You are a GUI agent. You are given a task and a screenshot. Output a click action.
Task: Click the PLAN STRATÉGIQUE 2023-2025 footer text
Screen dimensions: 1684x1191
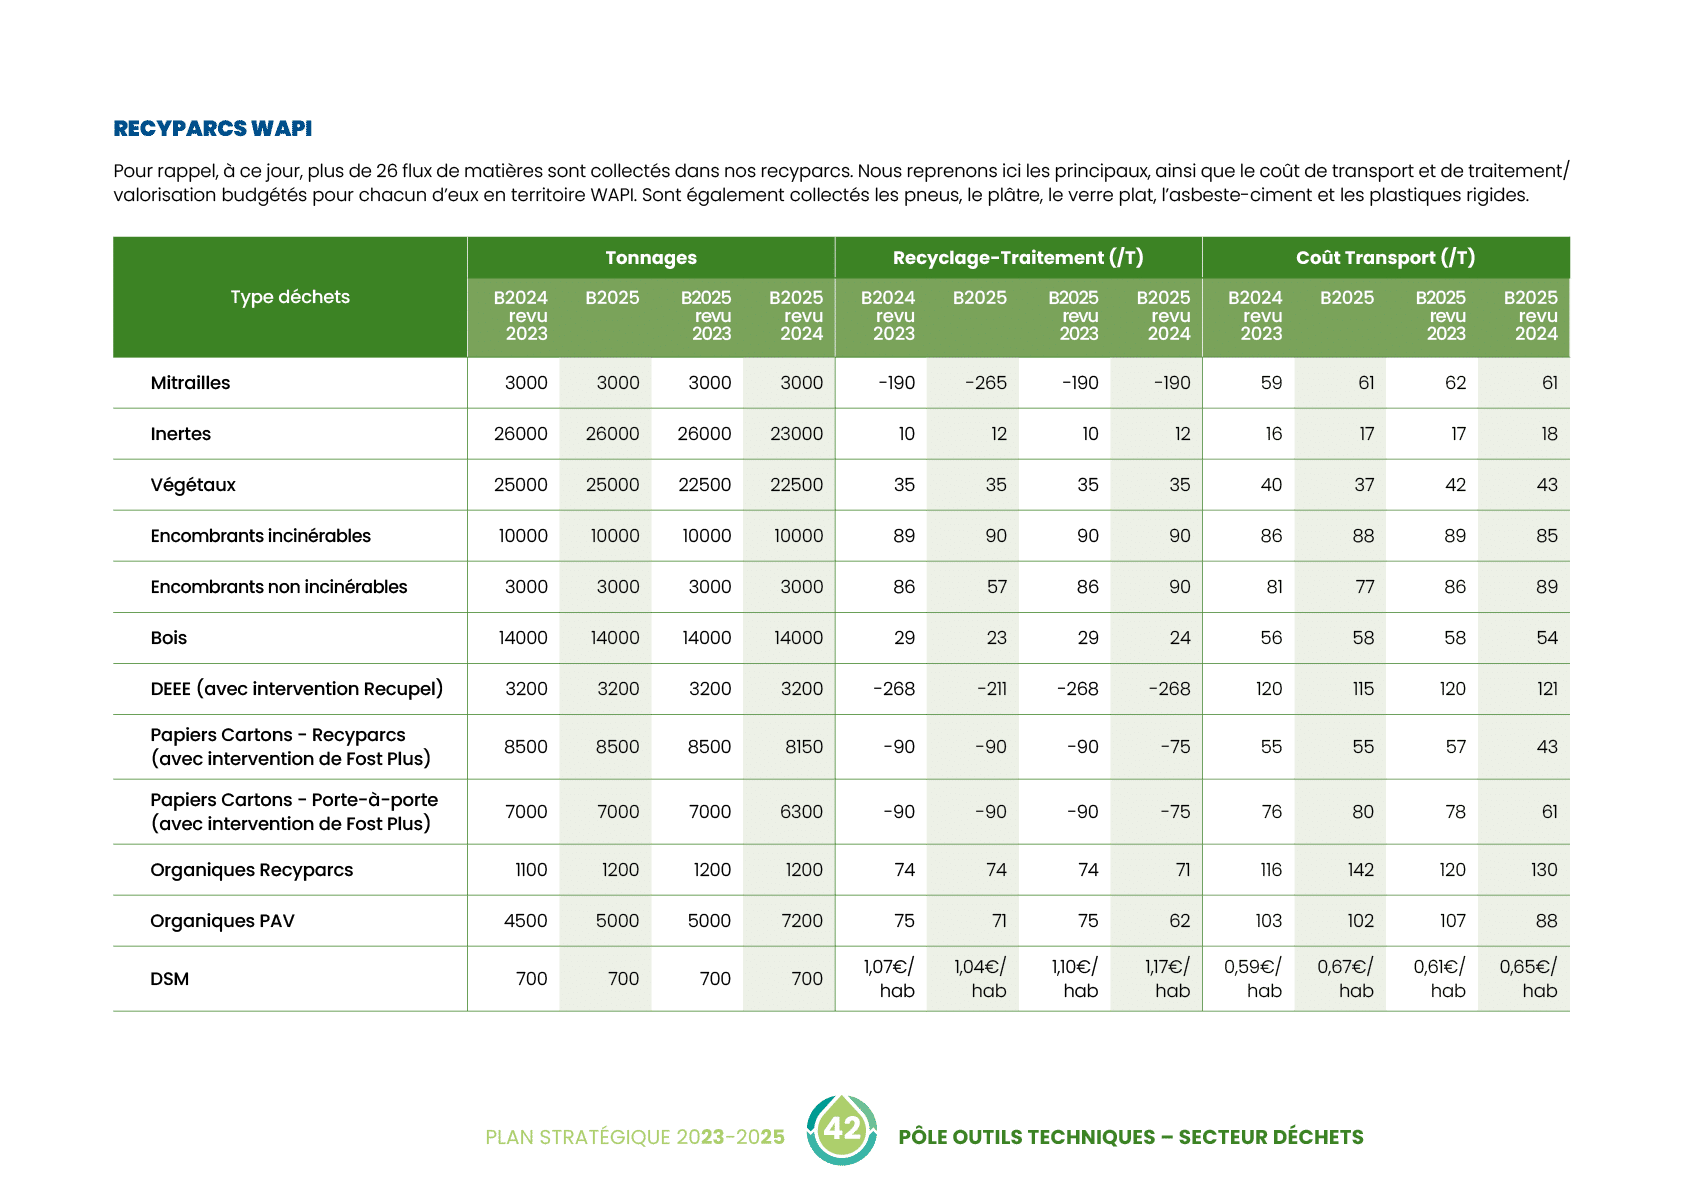pyautogui.click(x=635, y=1137)
